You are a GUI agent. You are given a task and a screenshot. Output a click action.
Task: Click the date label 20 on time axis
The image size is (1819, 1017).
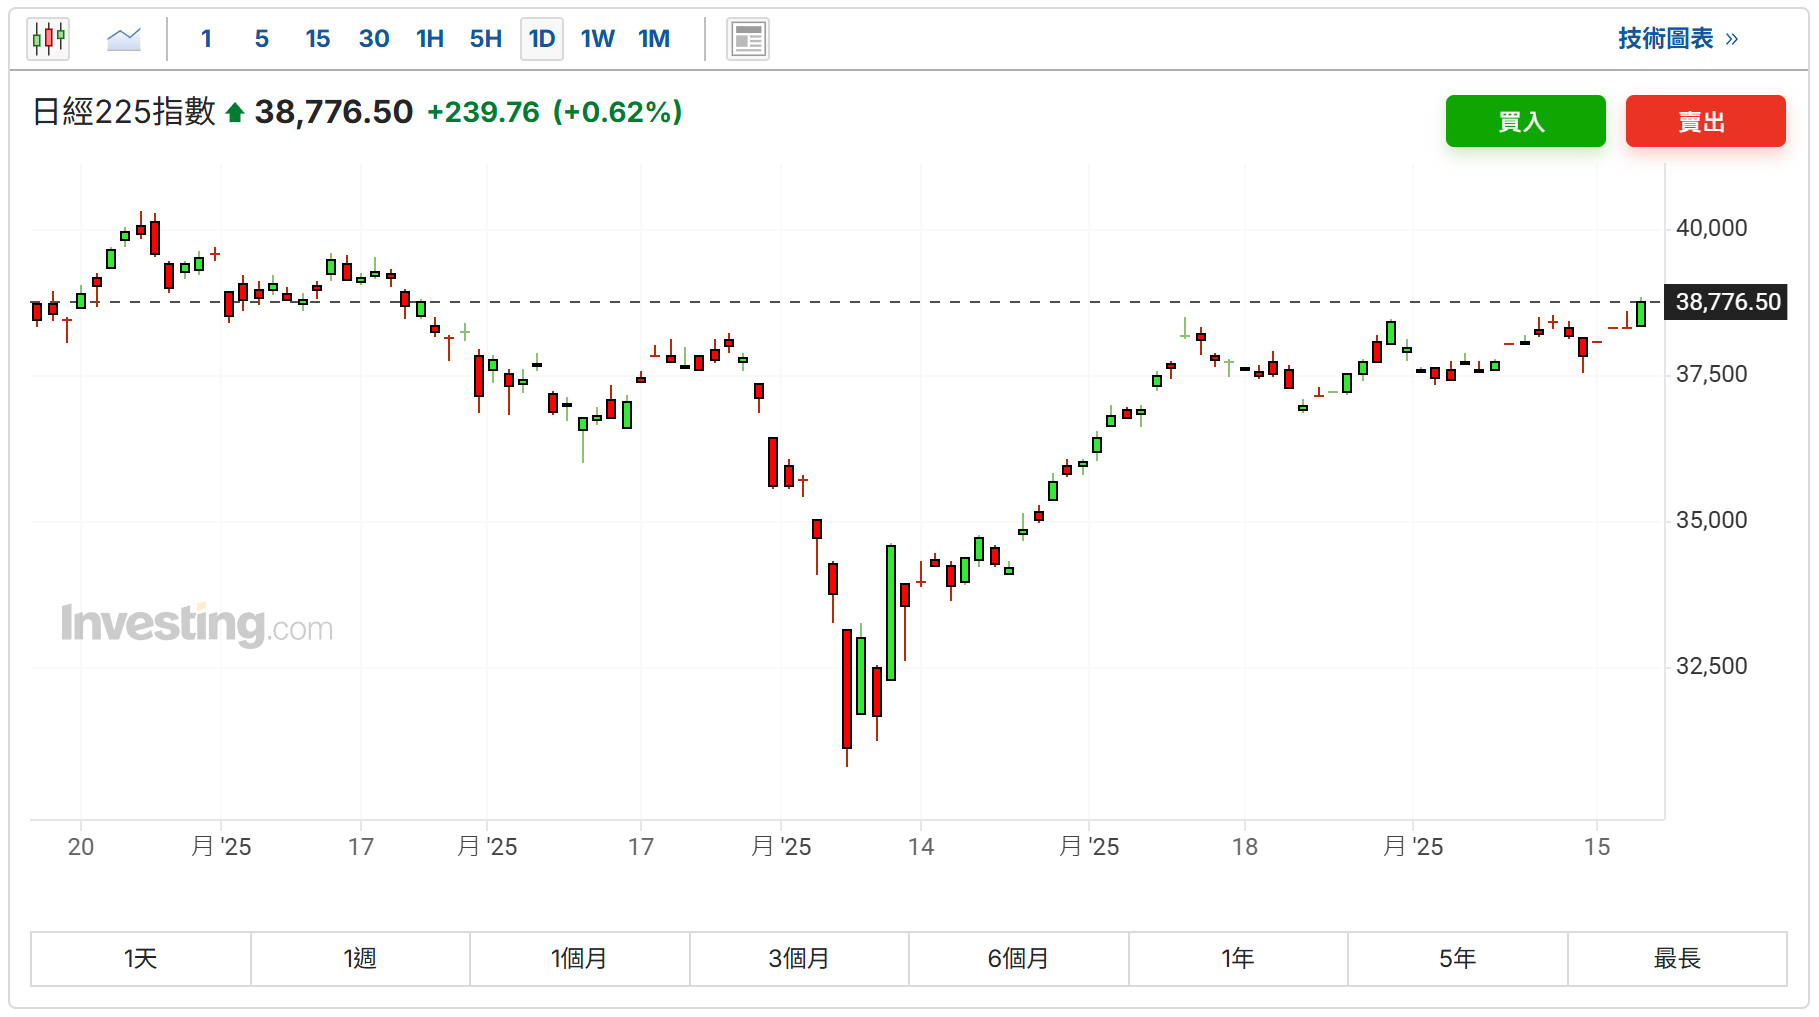(x=81, y=847)
